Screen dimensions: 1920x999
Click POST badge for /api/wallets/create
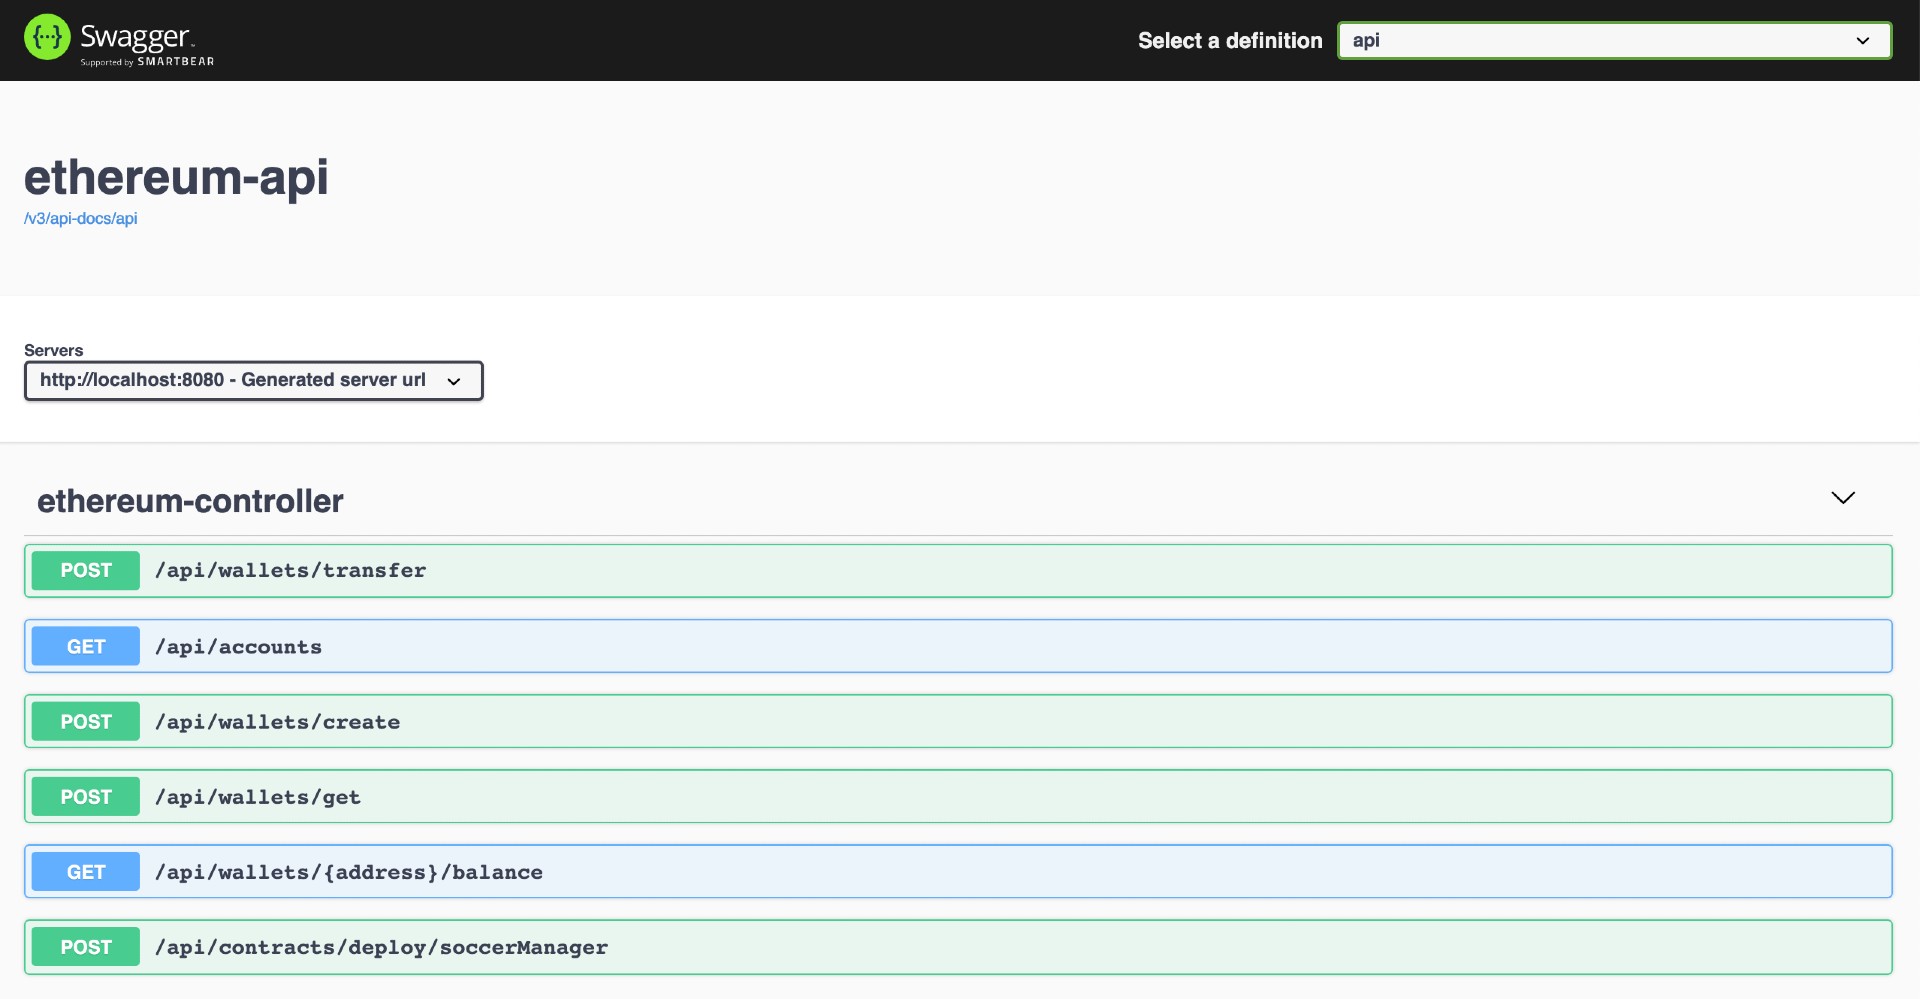(86, 722)
